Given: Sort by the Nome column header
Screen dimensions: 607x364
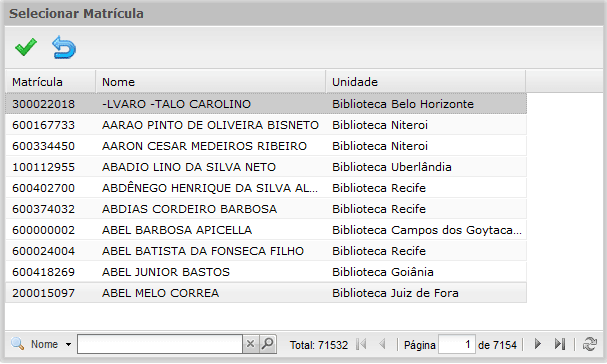Looking at the screenshot, I should coord(211,82).
